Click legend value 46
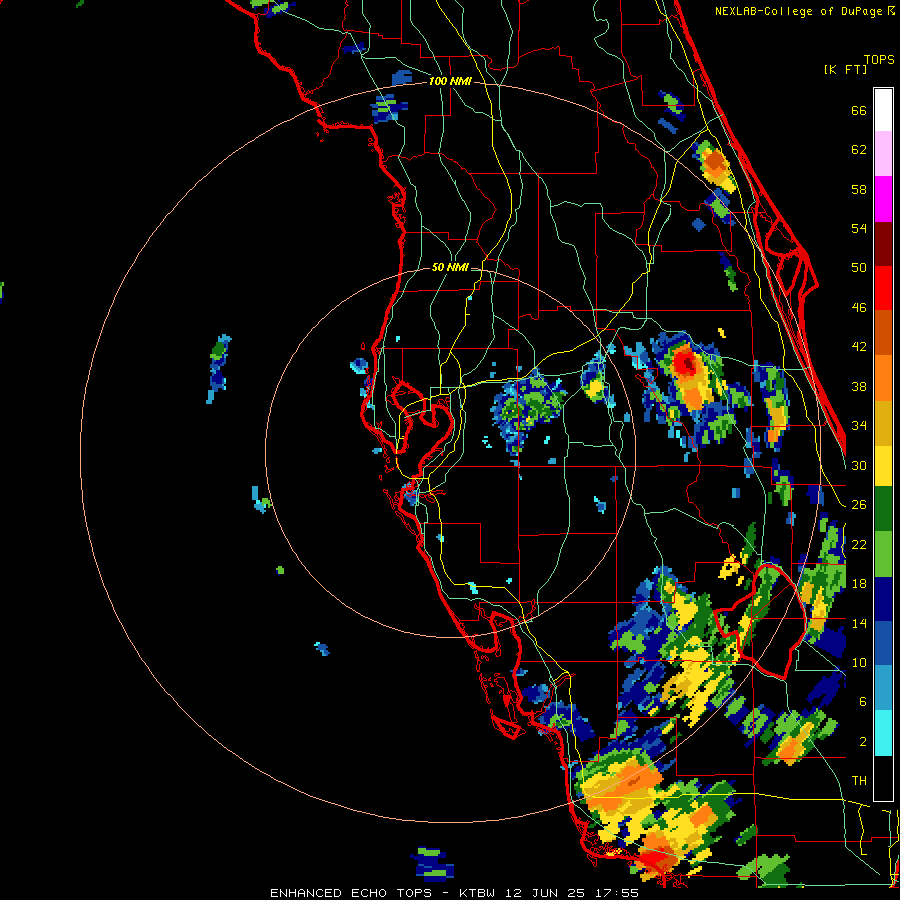Image resolution: width=900 pixels, height=900 pixels. pyautogui.click(x=859, y=308)
